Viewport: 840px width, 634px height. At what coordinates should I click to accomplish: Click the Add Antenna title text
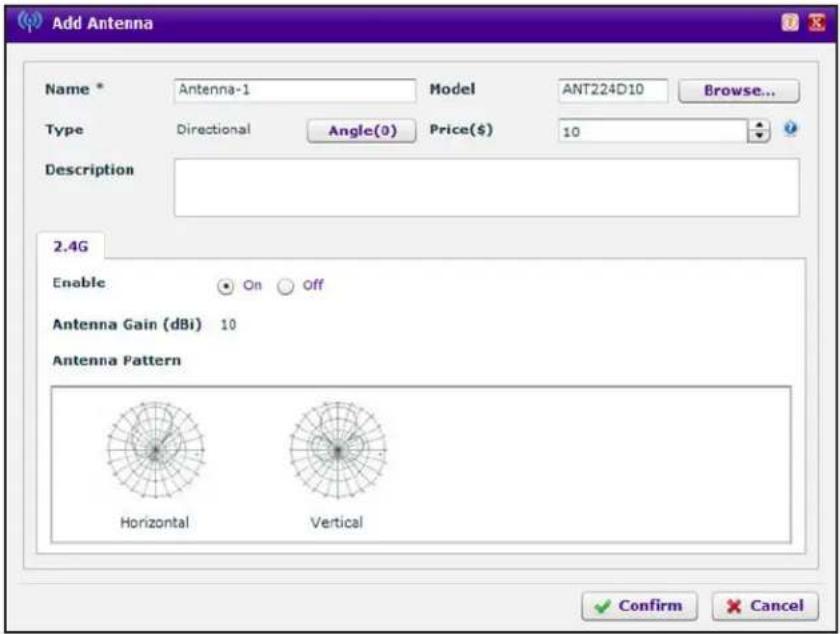click(x=102, y=23)
